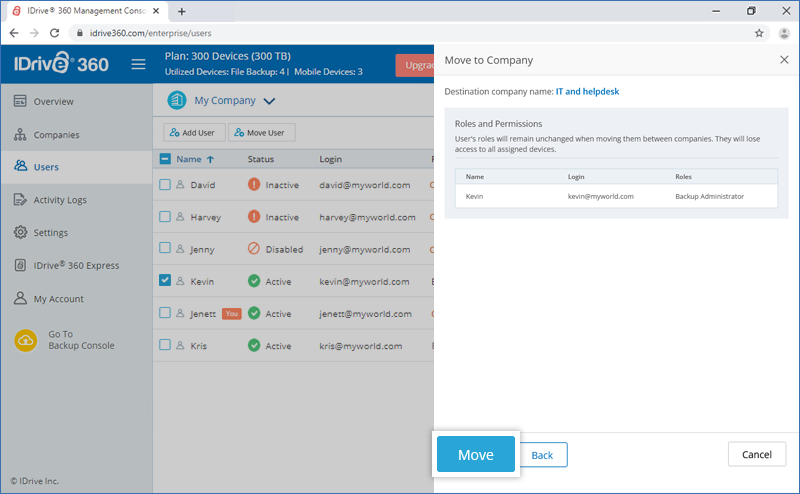Expand the My Company dropdown chevron

click(269, 101)
